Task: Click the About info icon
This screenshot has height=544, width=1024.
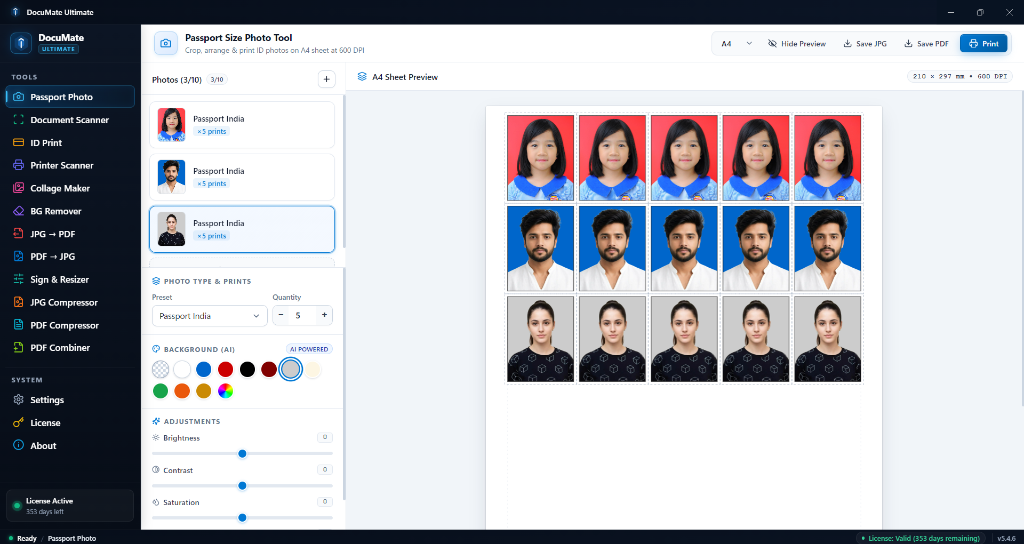Action: 18,445
